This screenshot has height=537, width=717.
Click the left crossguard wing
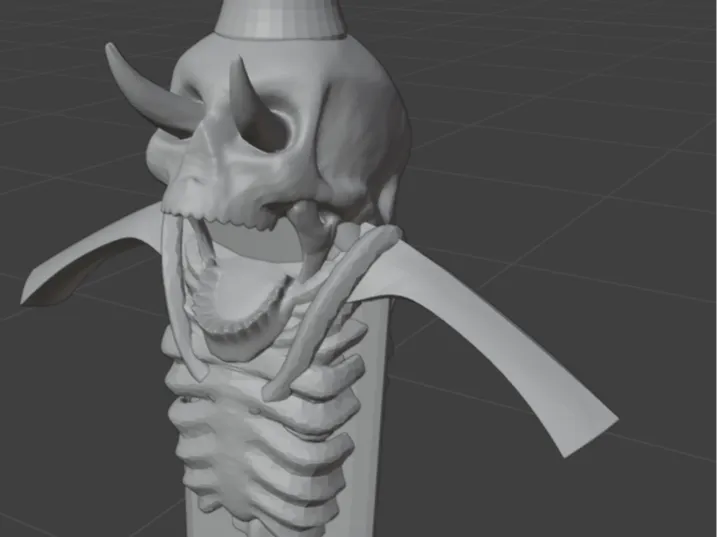(91, 256)
